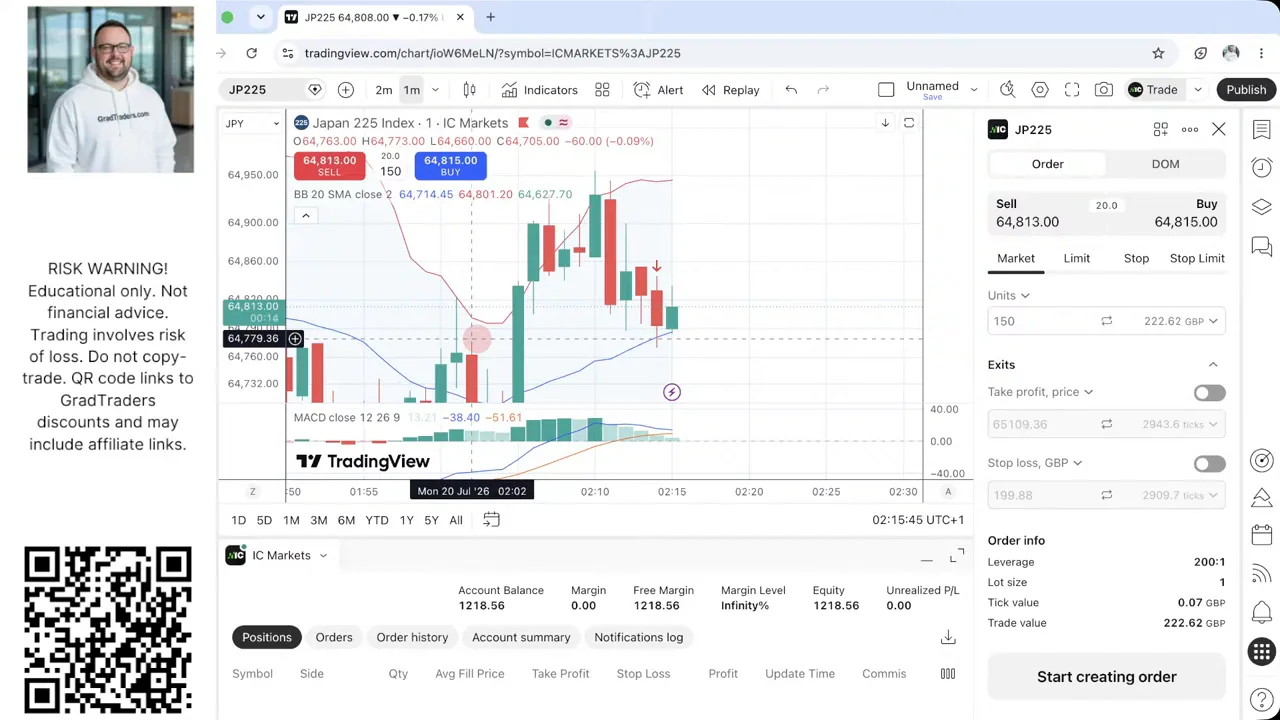Open the calendar icon in right sidebar
The image size is (1280, 720).
click(1261, 535)
